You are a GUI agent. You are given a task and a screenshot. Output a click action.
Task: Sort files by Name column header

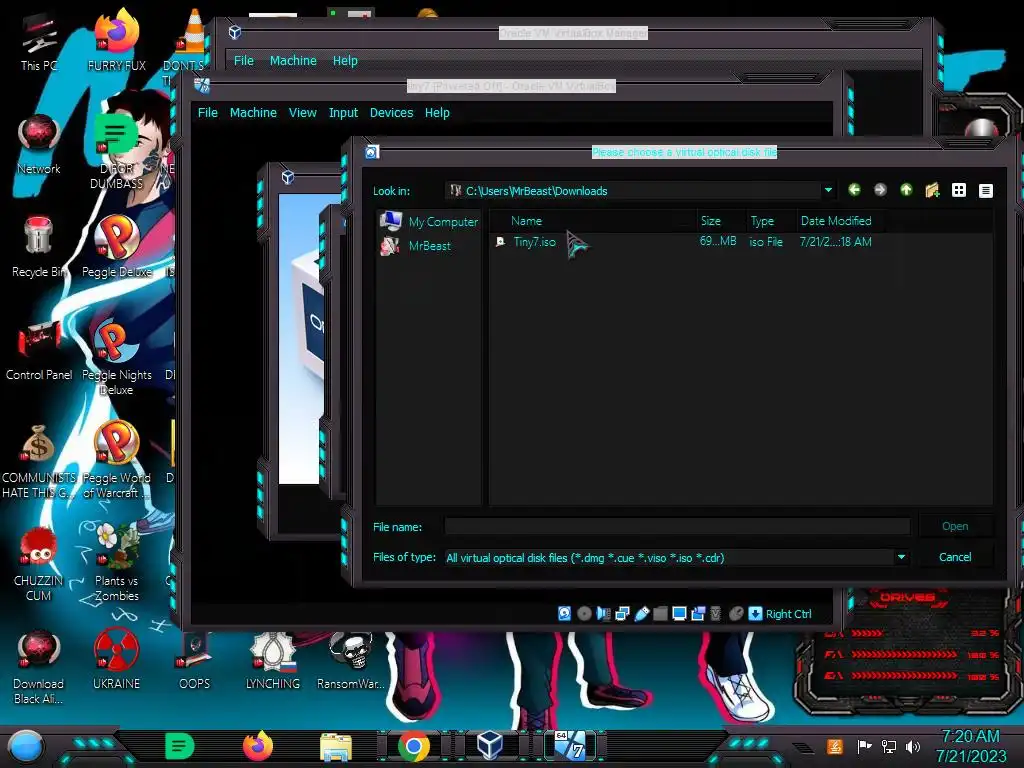(x=526, y=221)
